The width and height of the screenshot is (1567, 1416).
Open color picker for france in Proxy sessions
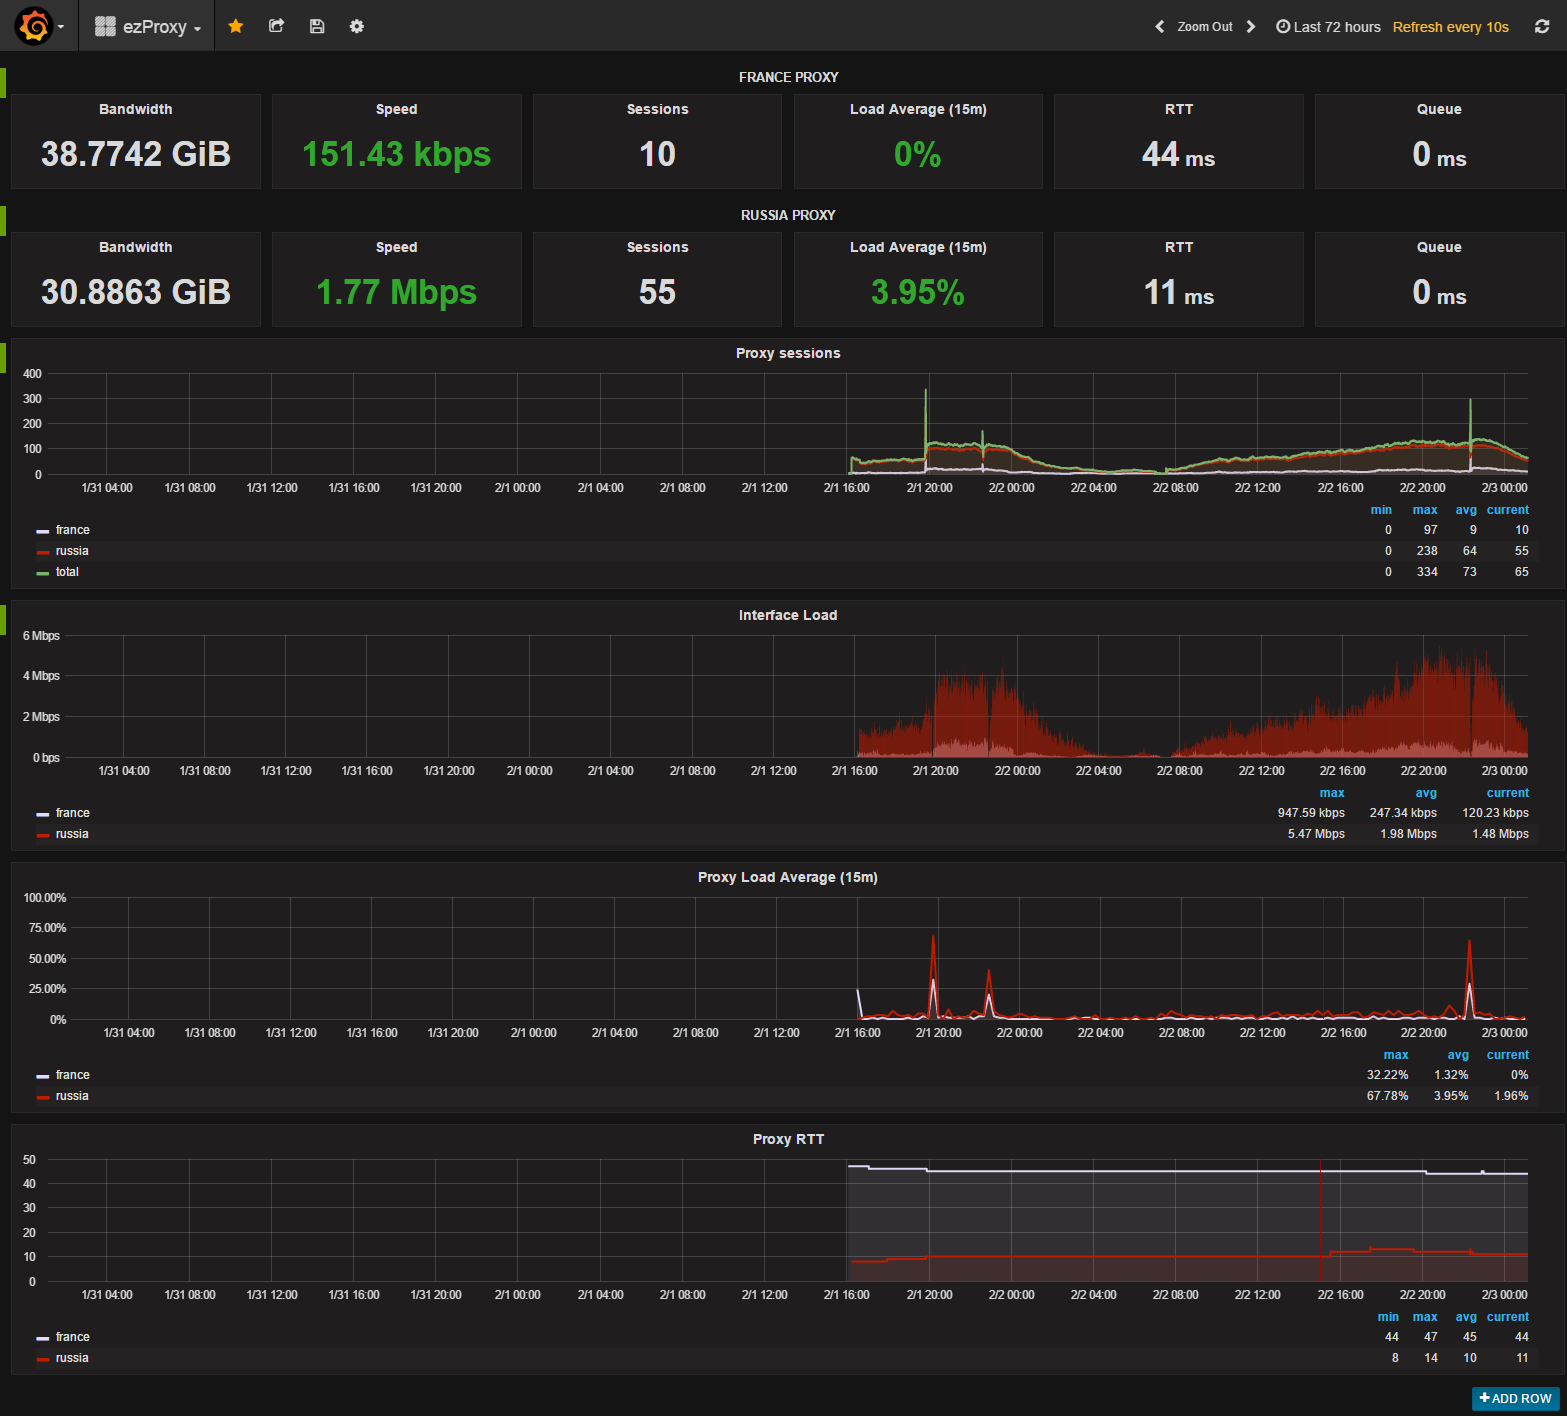click(x=43, y=531)
